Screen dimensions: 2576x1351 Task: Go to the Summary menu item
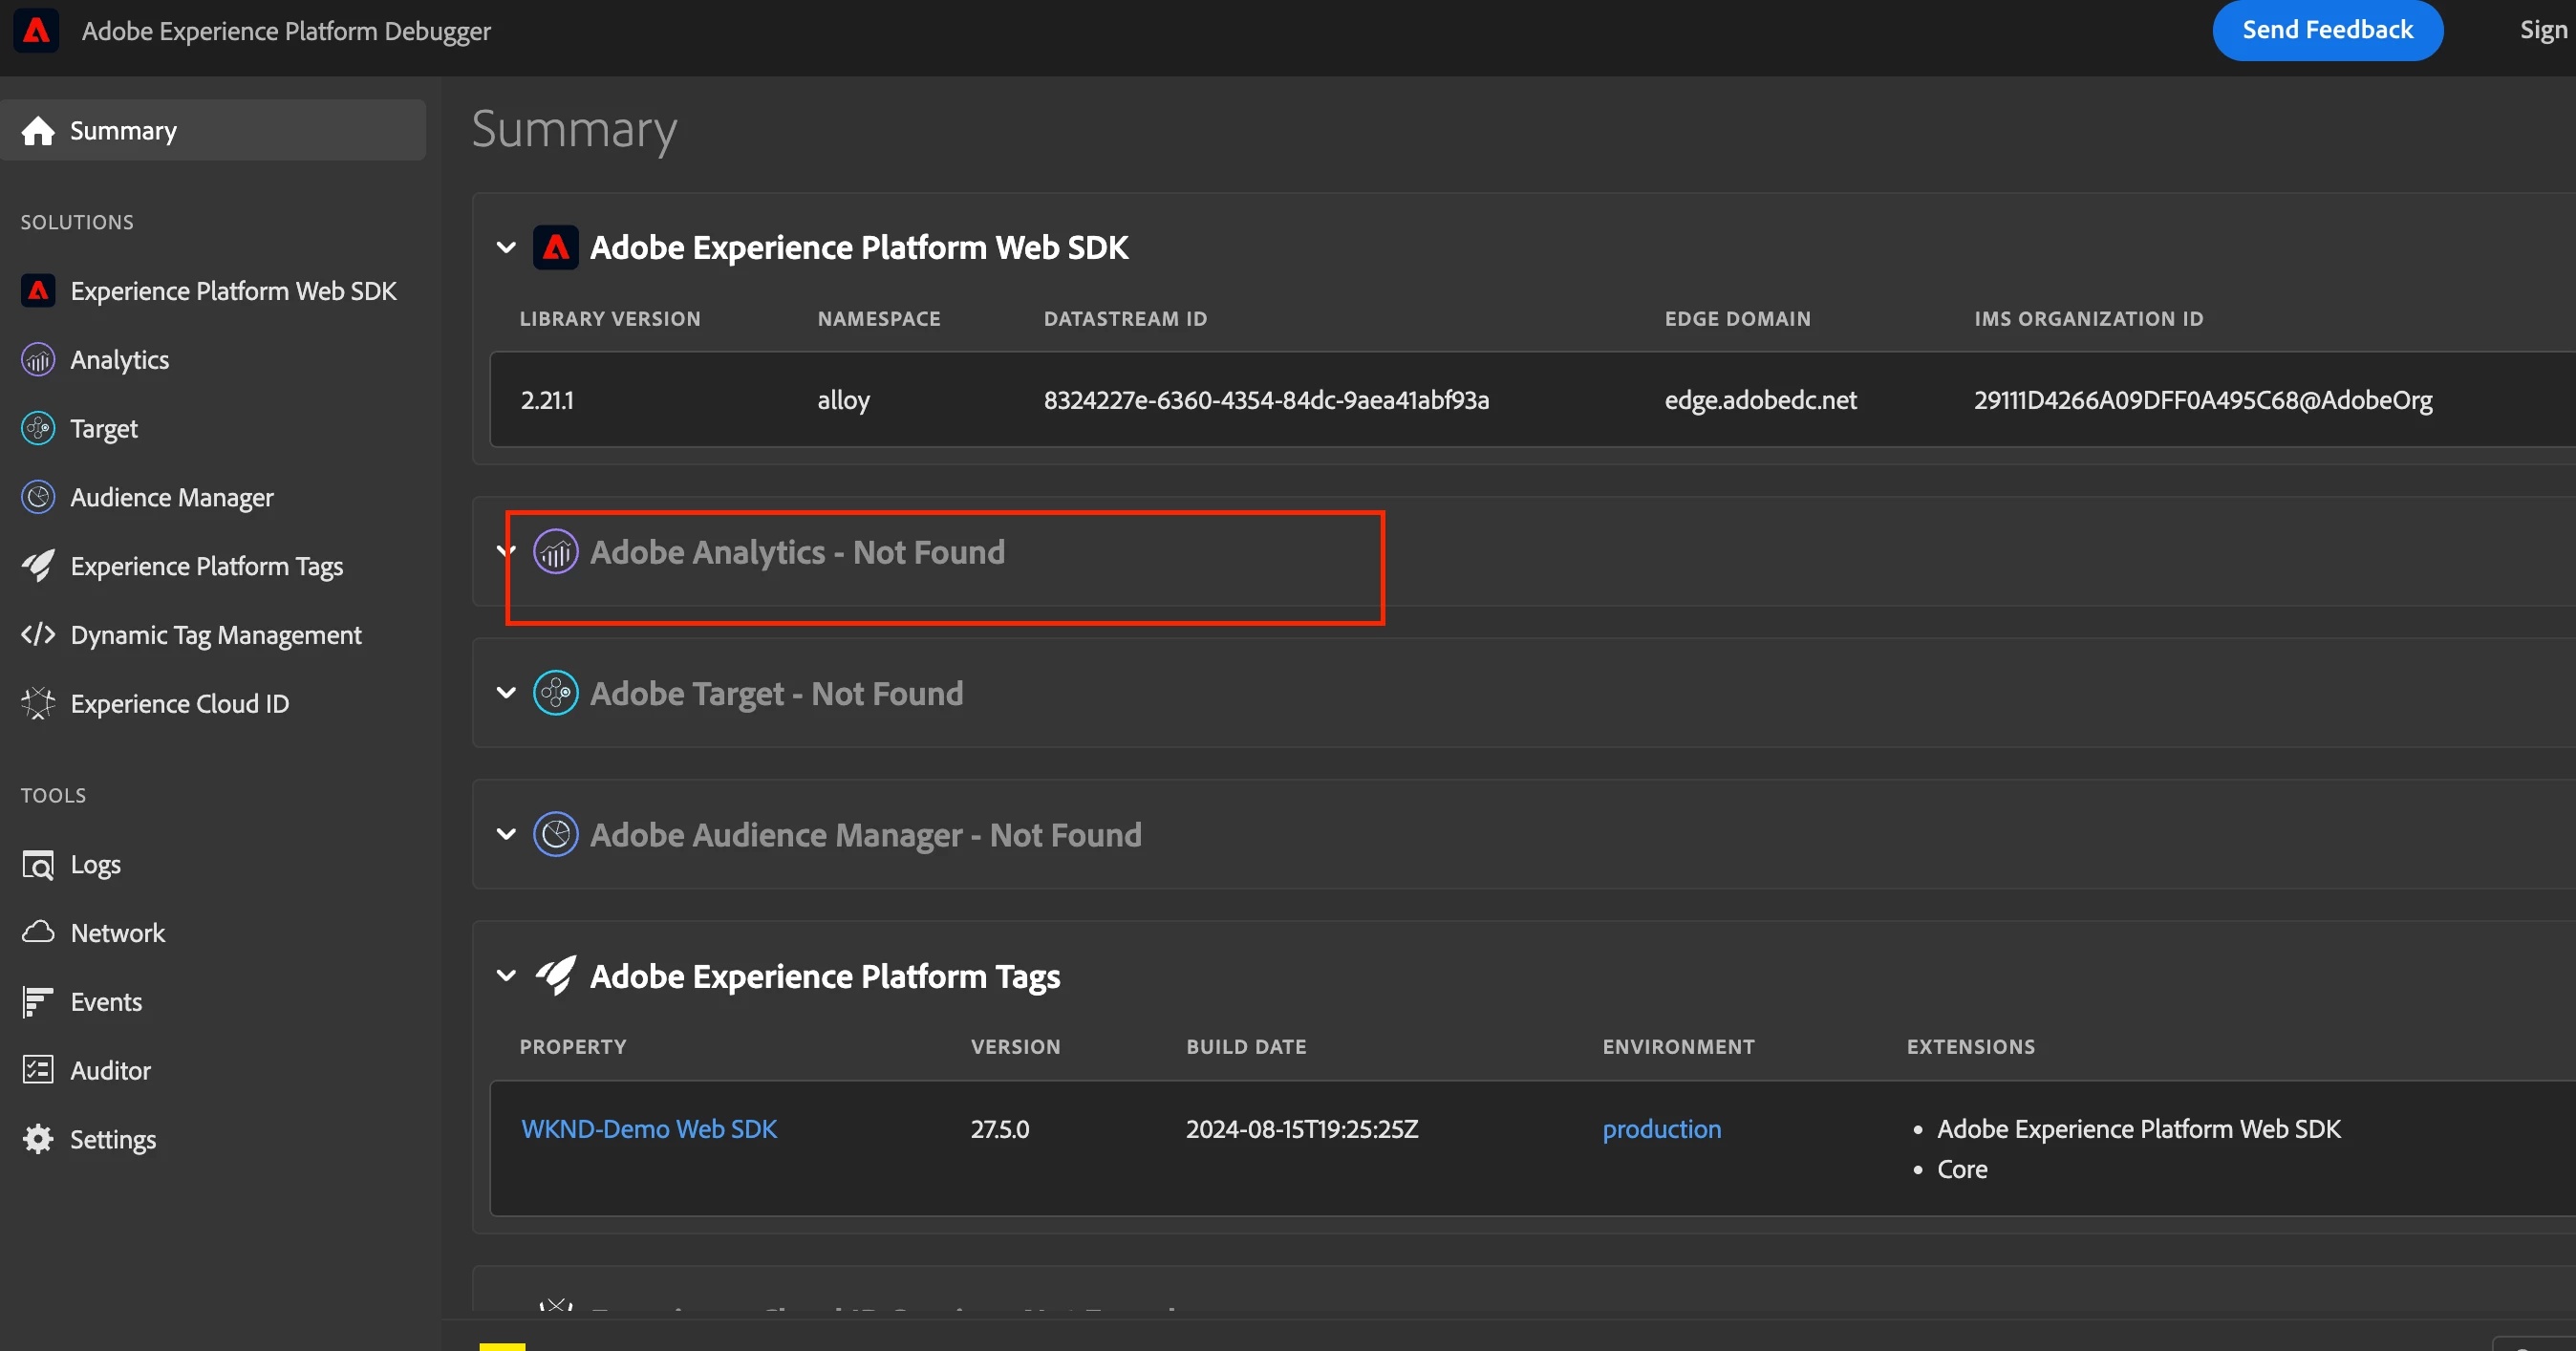122,131
